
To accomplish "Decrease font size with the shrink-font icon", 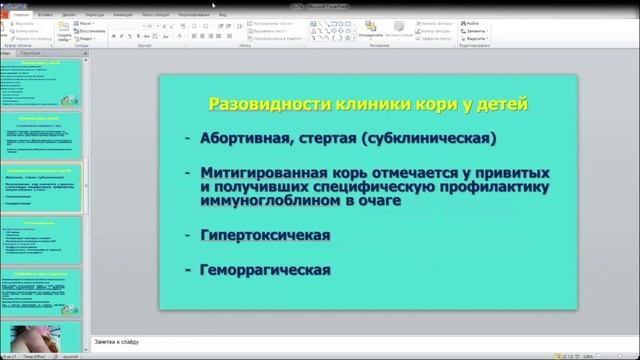I will [x=172, y=26].
